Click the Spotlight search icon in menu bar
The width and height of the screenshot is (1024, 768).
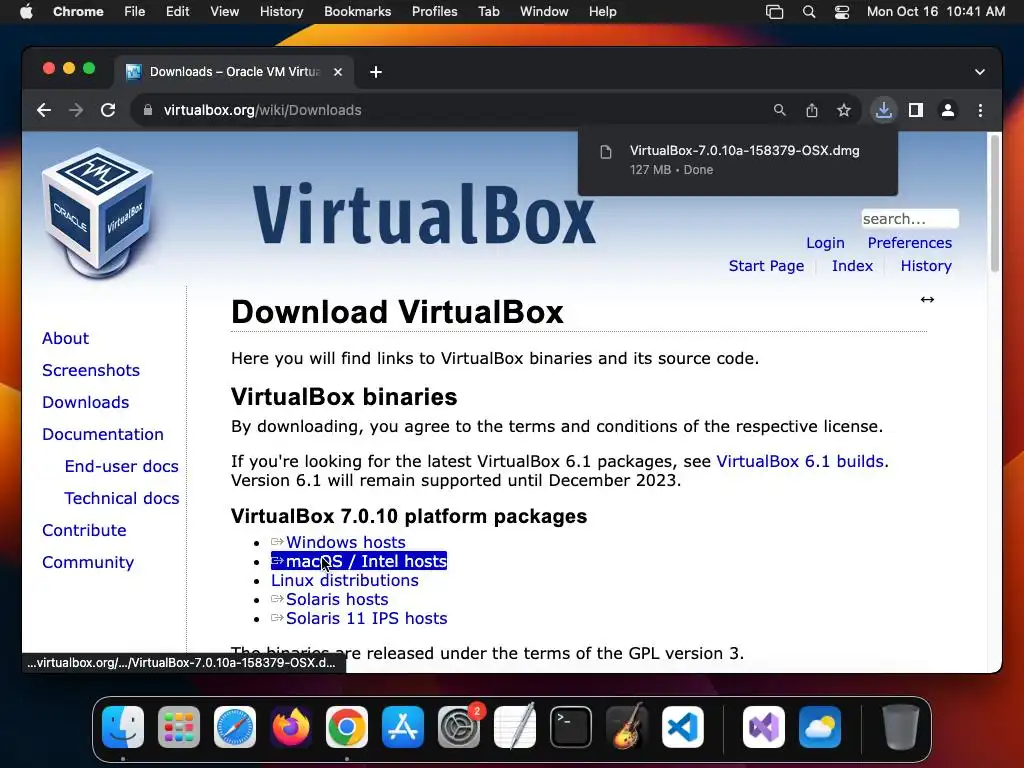[x=808, y=12]
